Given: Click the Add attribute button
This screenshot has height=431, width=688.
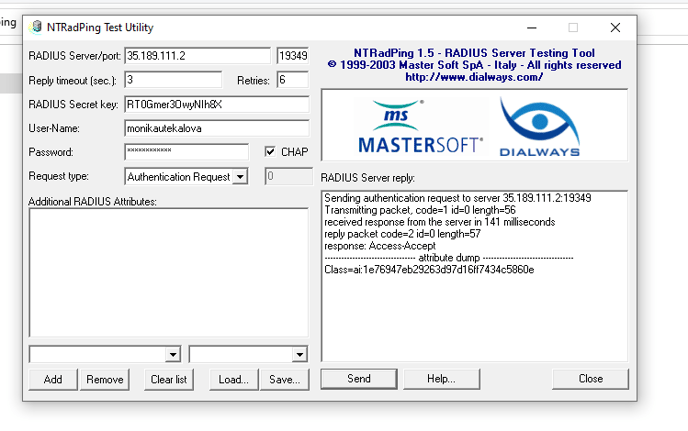Looking at the screenshot, I should tap(52, 379).
